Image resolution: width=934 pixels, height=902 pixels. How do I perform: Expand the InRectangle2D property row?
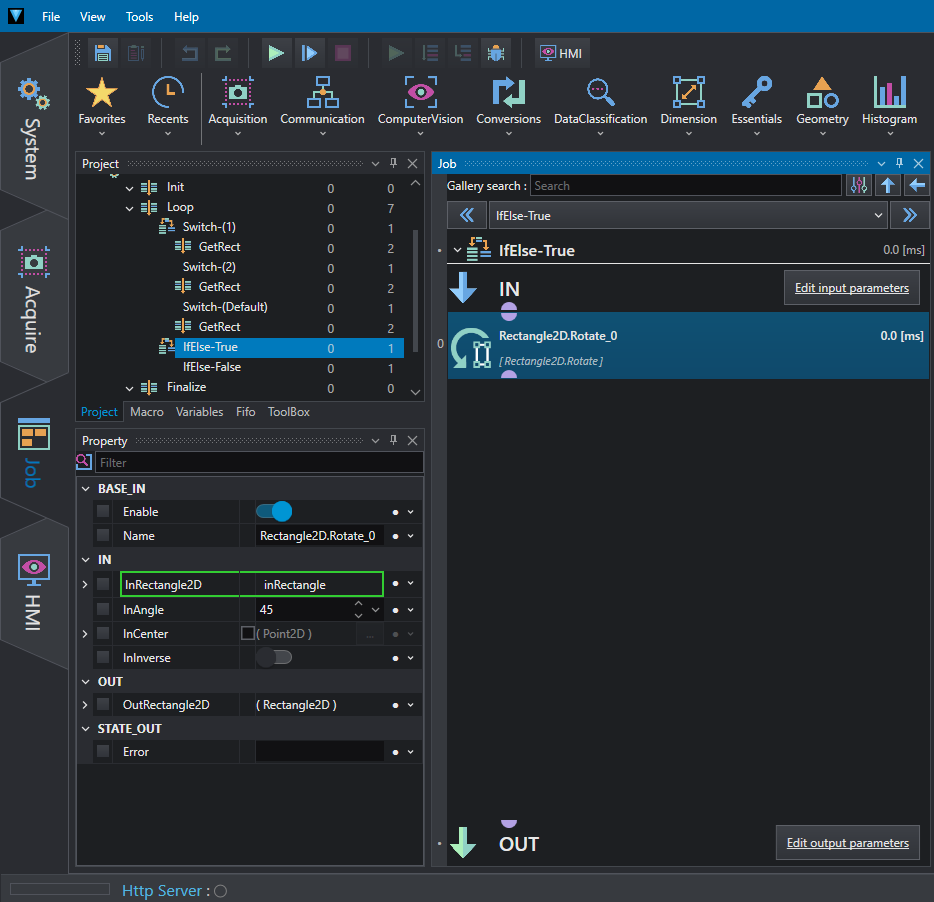click(85, 584)
